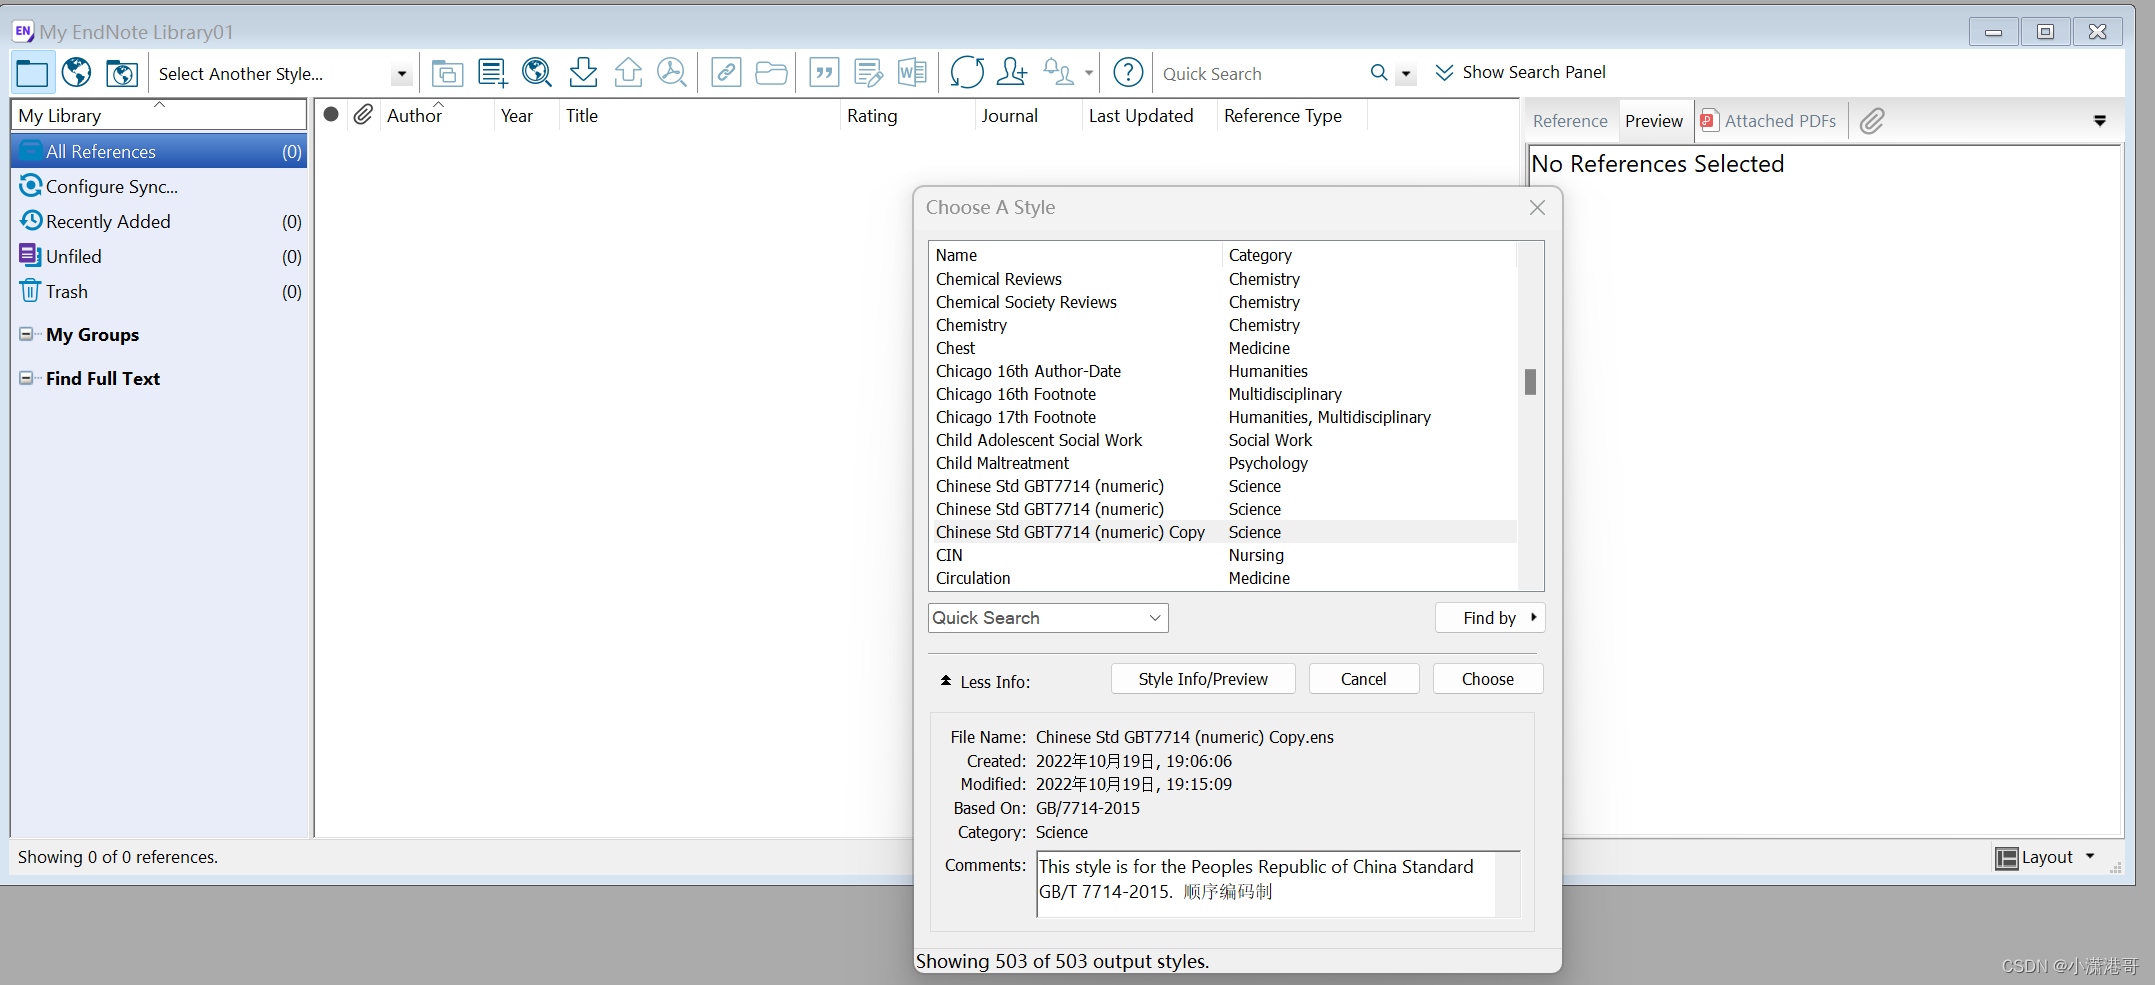This screenshot has width=2155, height=985.
Task: Open the Activity Feed icon
Action: click(x=1058, y=73)
